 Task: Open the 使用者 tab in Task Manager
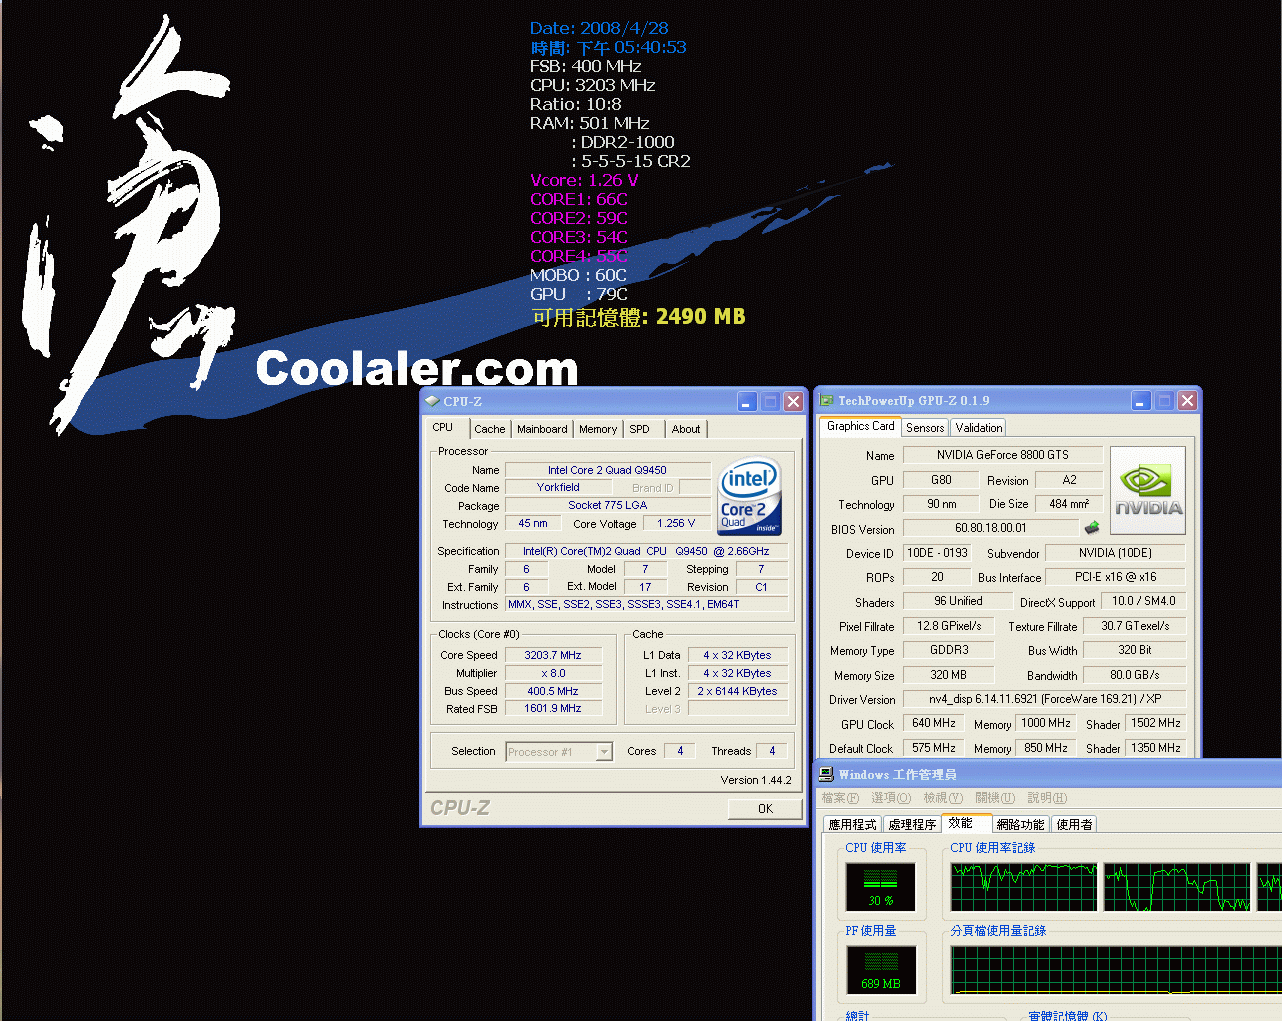[1074, 825]
